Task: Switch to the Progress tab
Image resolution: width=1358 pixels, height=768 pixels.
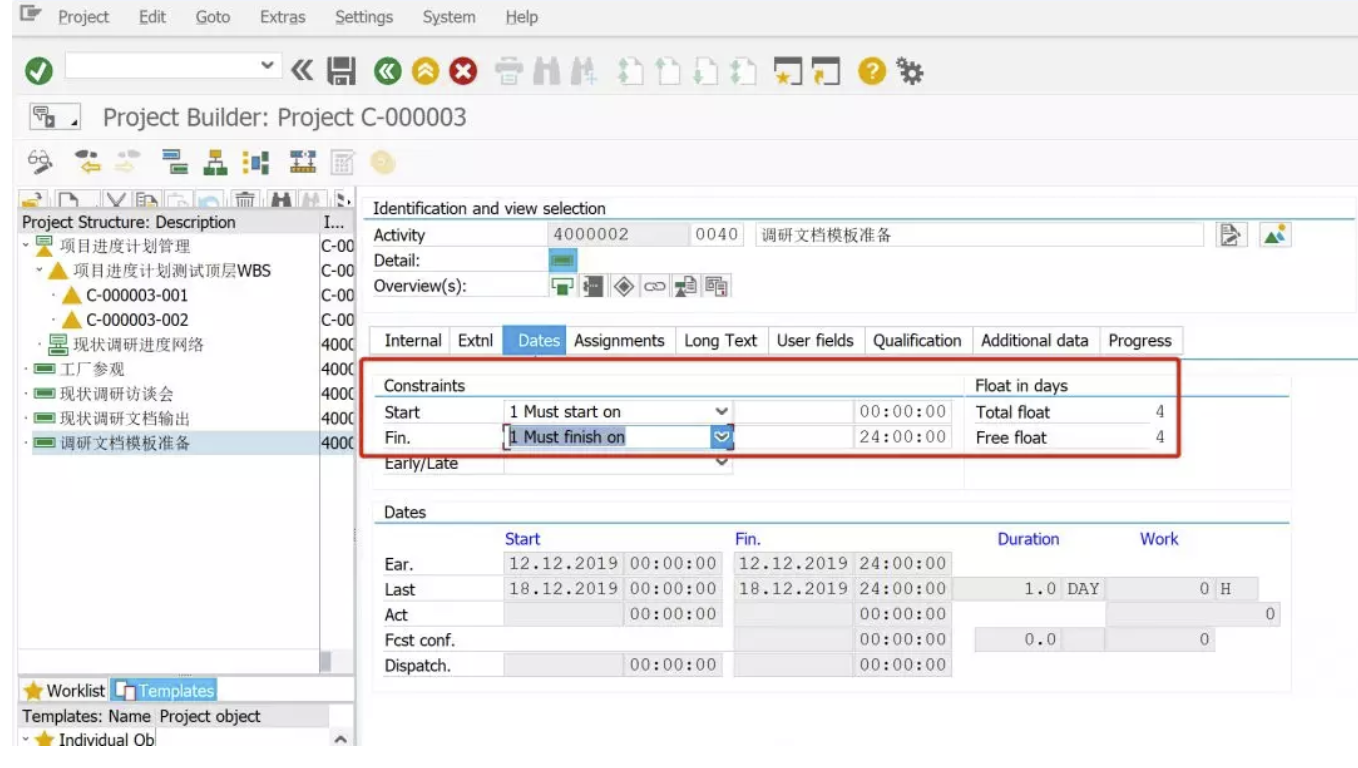Action: coord(1140,340)
